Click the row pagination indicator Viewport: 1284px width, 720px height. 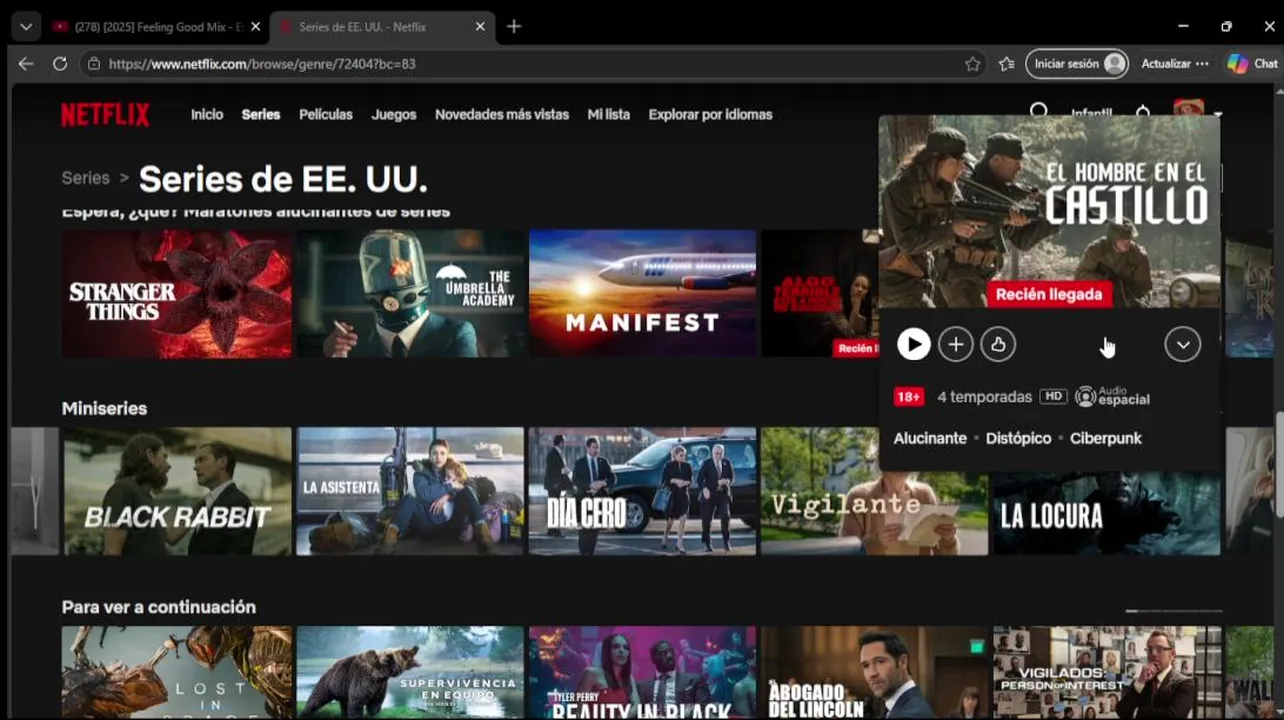[x=1173, y=610]
